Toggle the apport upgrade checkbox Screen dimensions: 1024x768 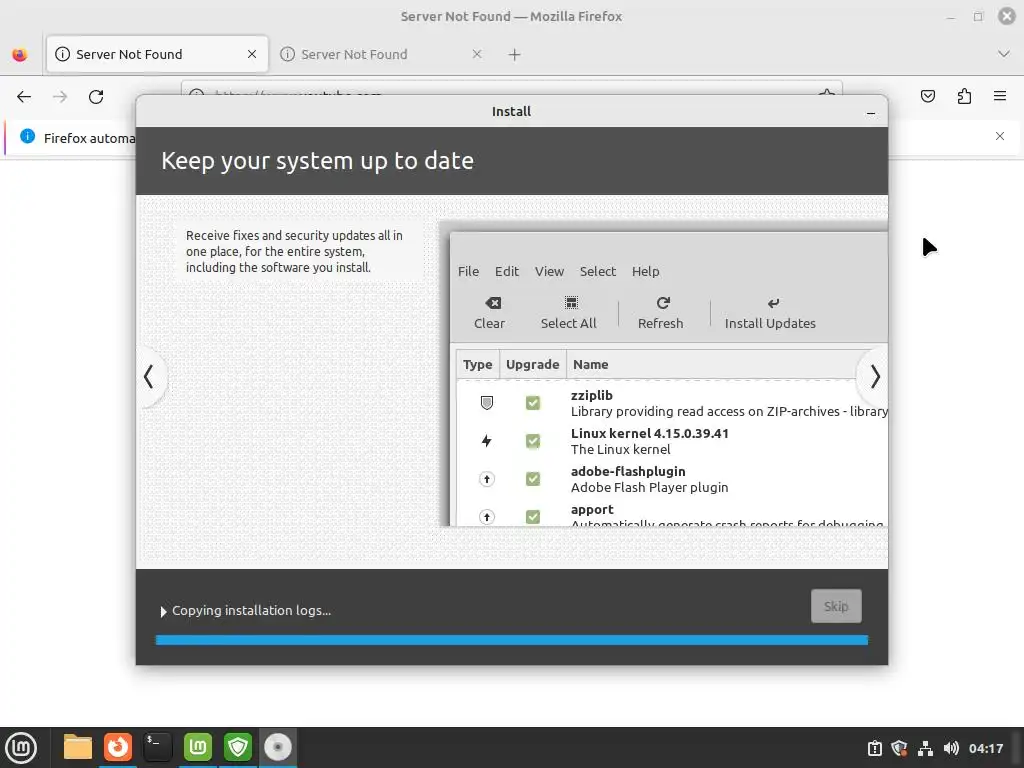[533, 517]
